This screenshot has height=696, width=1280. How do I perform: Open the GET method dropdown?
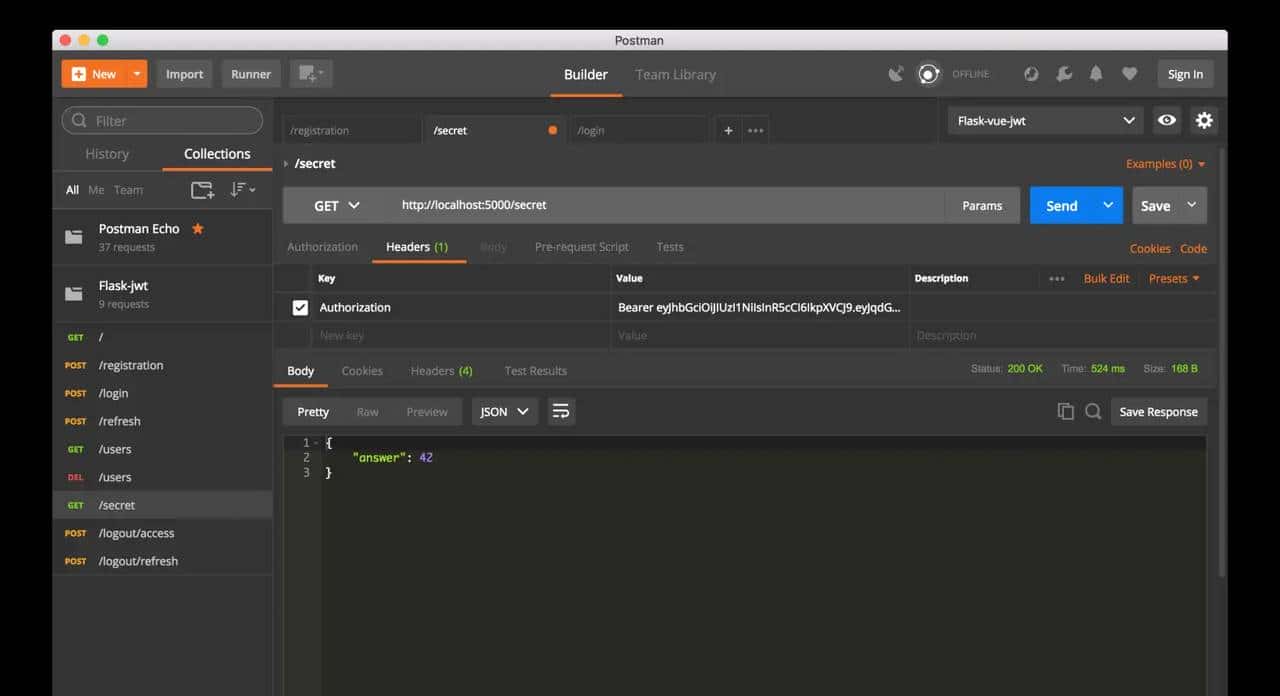(x=336, y=205)
